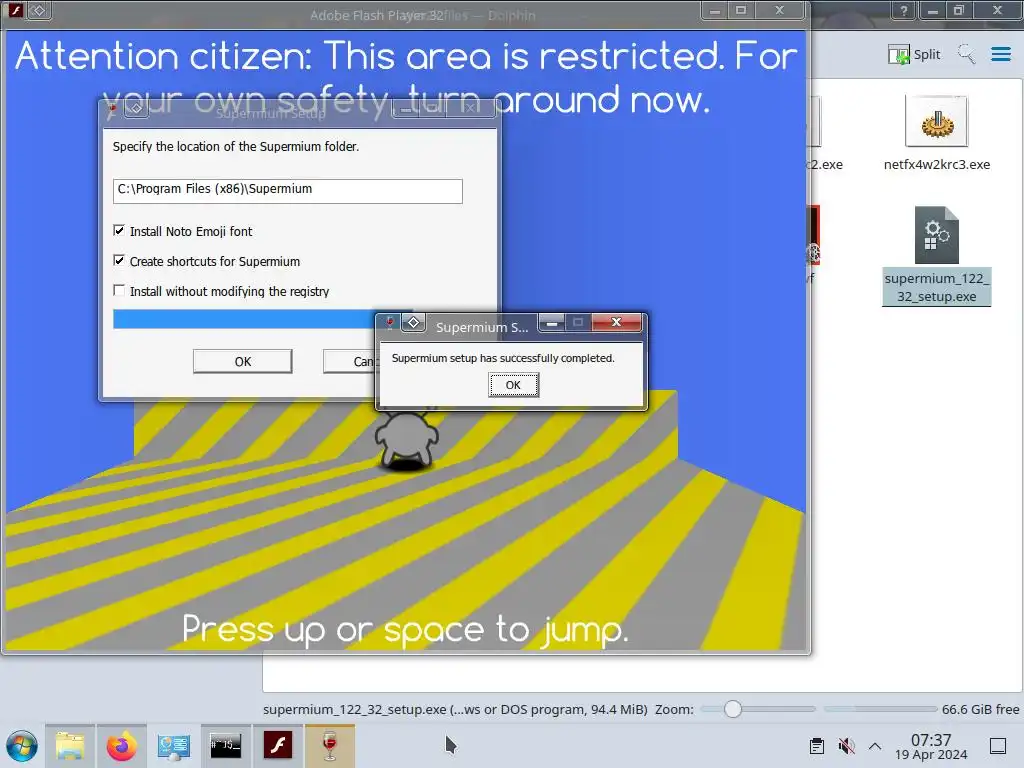The height and width of the screenshot is (768, 1024).
Task: Click the supermium_122_32_setup.exe file label
Action: click(x=936, y=287)
